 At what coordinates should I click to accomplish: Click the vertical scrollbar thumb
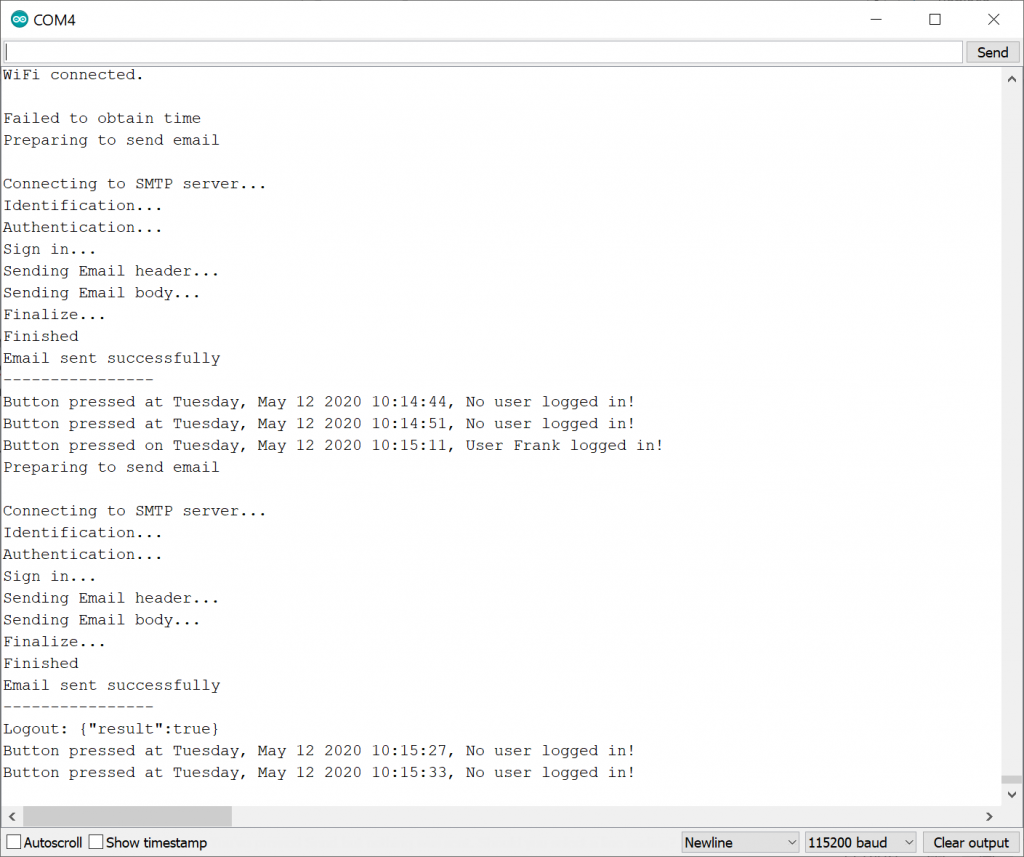coord(1012,779)
